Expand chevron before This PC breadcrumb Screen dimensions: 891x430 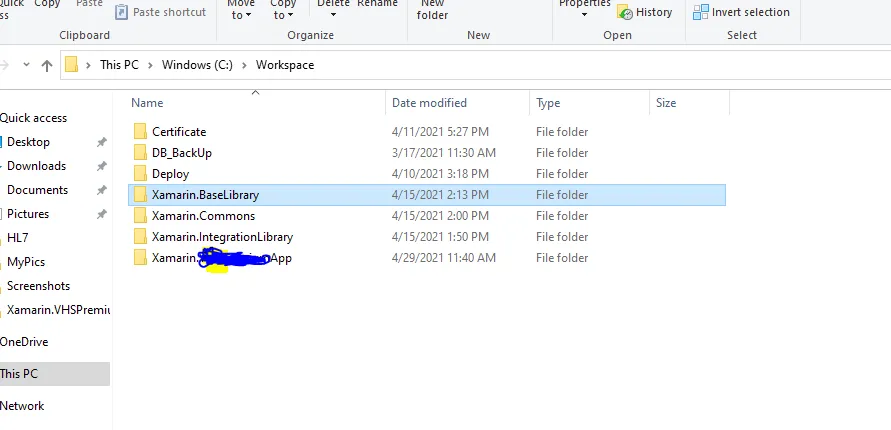click(89, 65)
